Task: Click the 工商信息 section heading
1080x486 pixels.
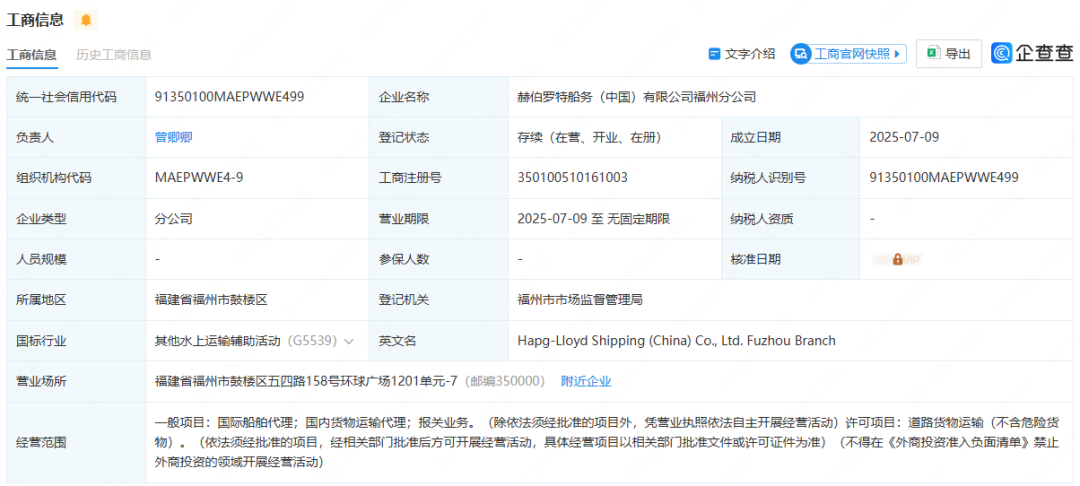Action: [35, 20]
